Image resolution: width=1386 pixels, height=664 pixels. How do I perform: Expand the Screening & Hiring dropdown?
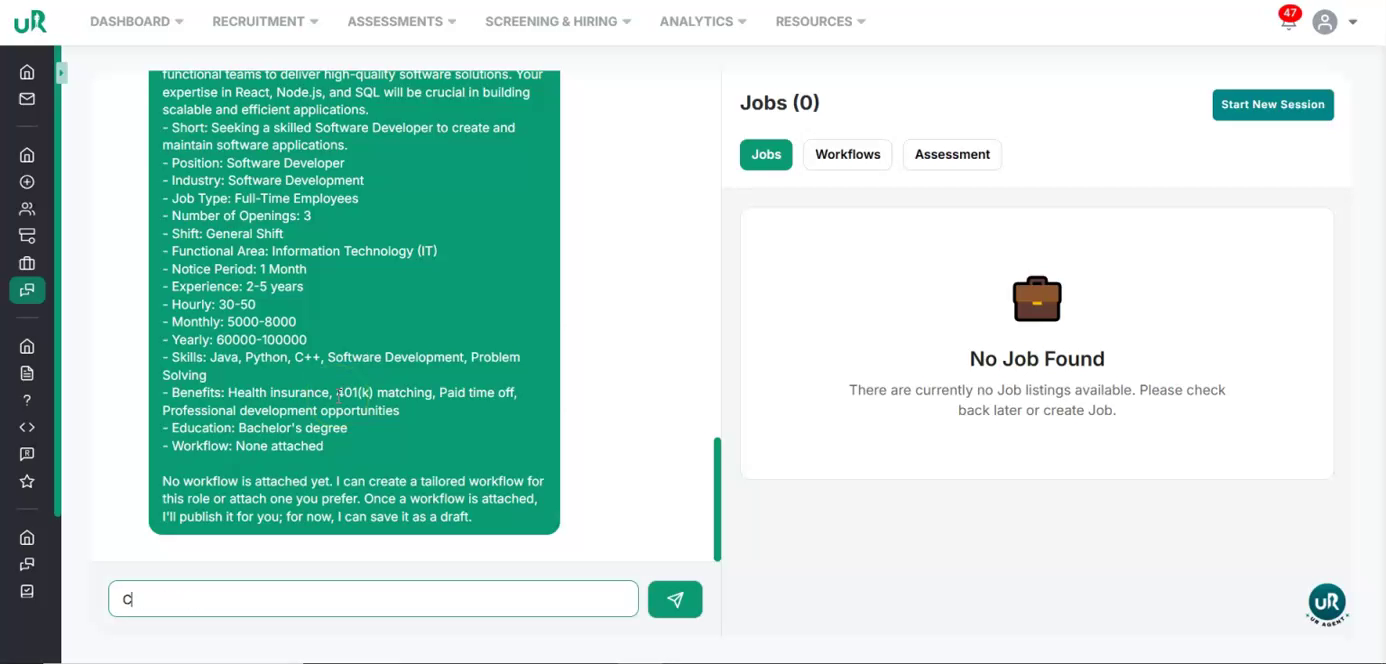tap(558, 21)
